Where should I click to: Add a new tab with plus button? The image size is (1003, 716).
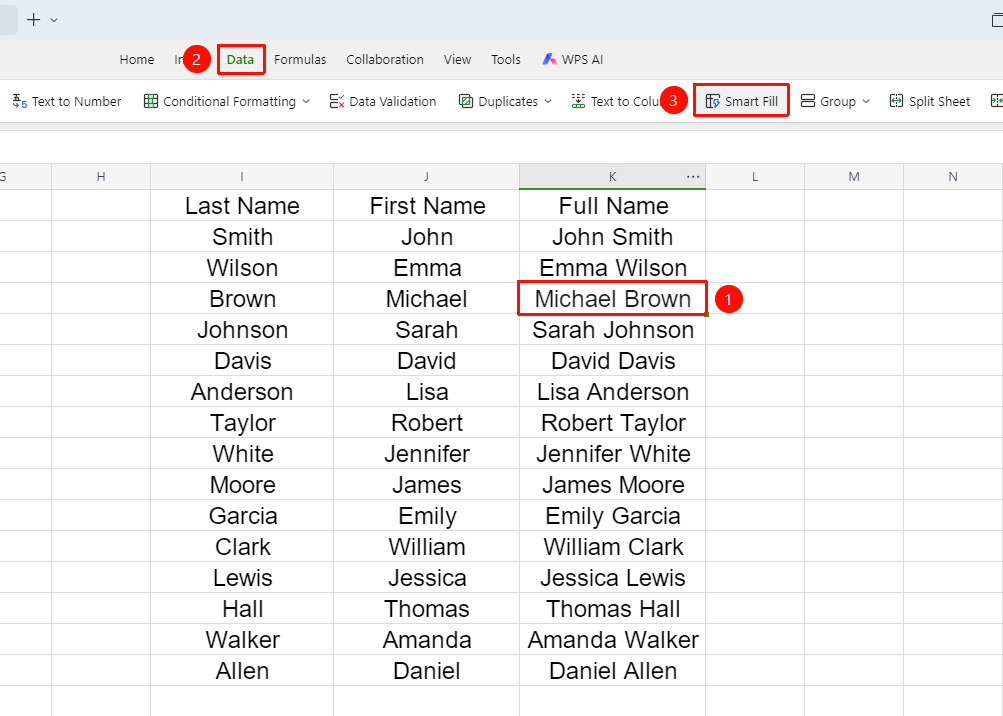click(33, 20)
